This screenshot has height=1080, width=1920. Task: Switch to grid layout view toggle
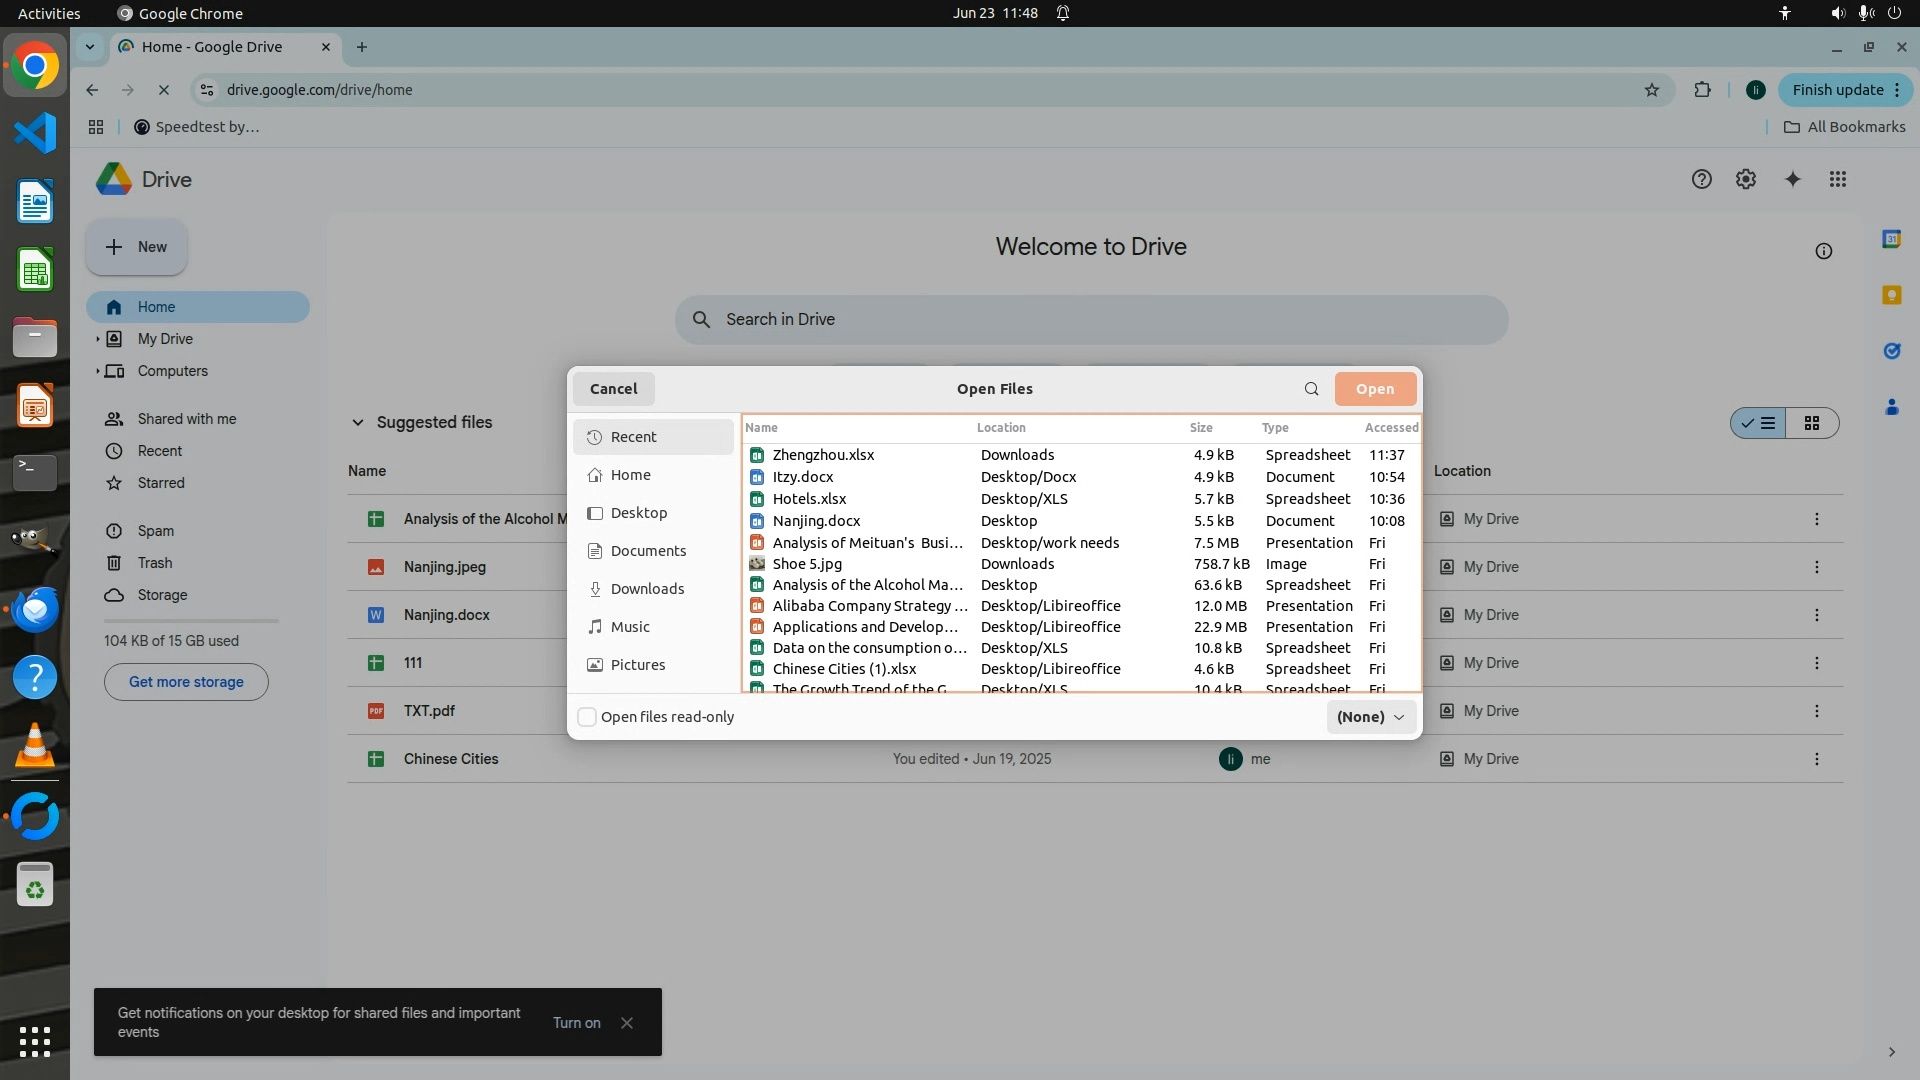(x=1811, y=423)
